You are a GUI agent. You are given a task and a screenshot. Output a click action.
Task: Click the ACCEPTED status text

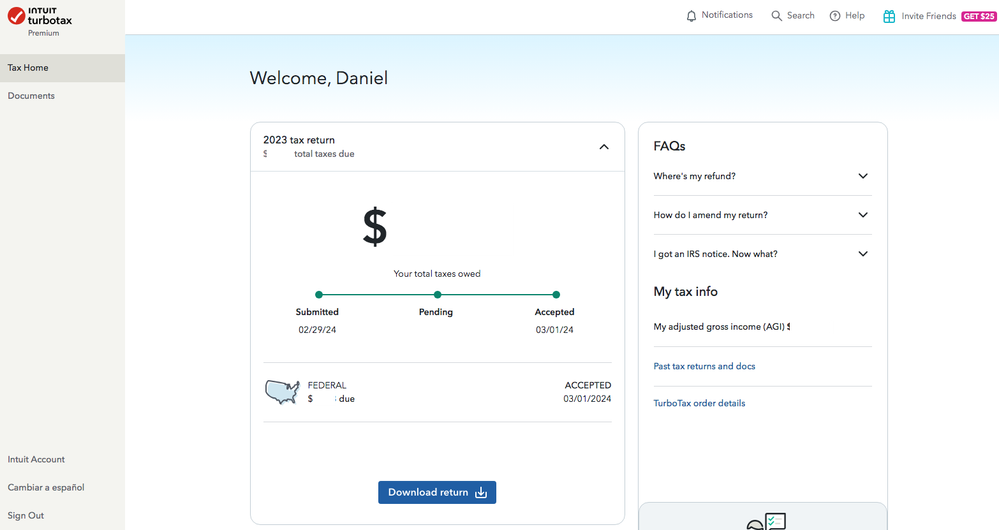[x=587, y=385]
